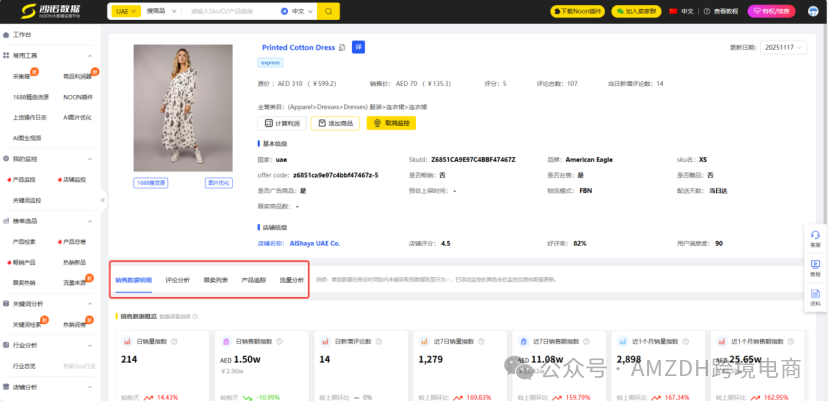Click the 资料 documents icon on right edge
This screenshot has width=828, height=401.
click(x=815, y=296)
